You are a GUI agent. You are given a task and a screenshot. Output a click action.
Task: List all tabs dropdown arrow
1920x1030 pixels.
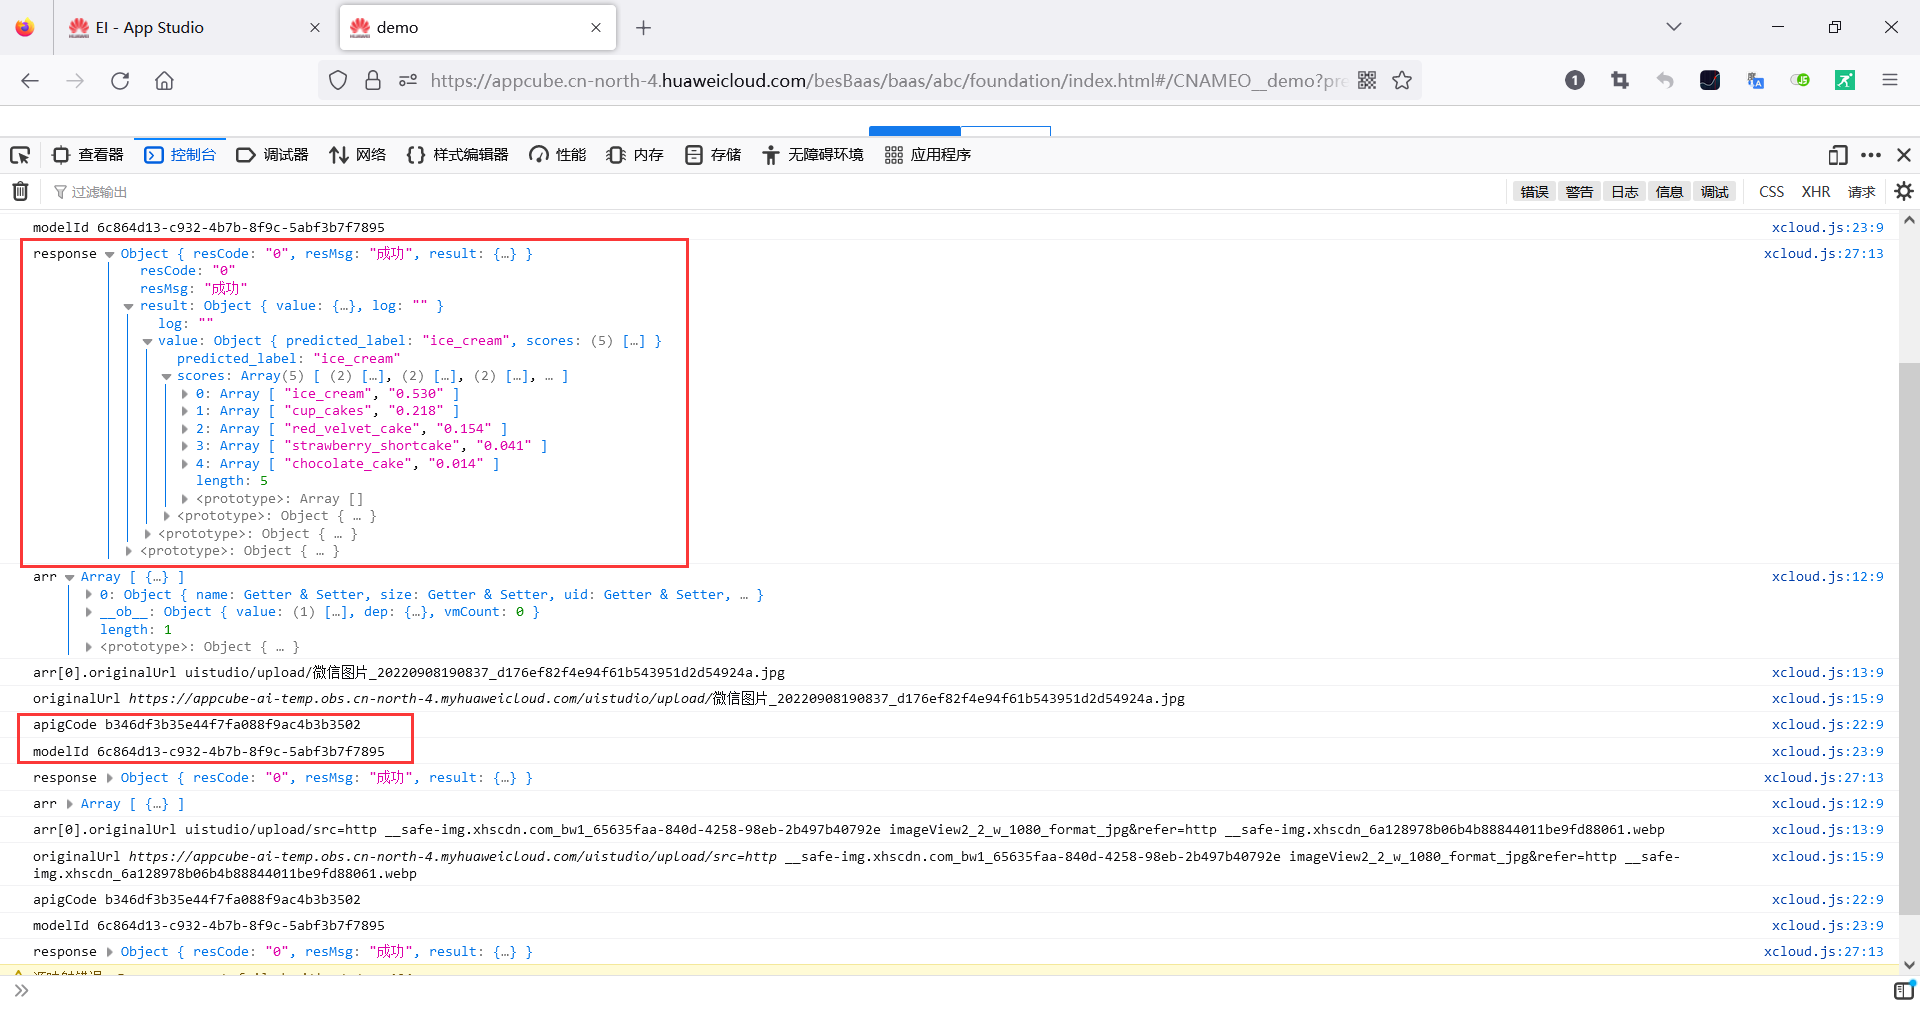(x=1674, y=27)
